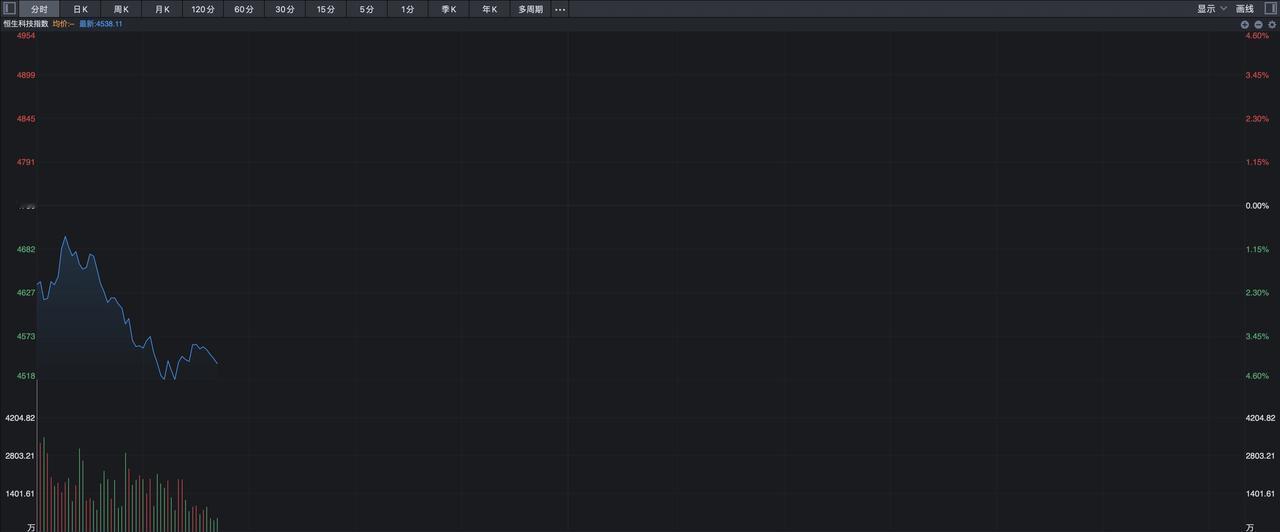Screen dimensions: 1280x532
Task: Select the 60分 period tab
Action: (244, 9)
